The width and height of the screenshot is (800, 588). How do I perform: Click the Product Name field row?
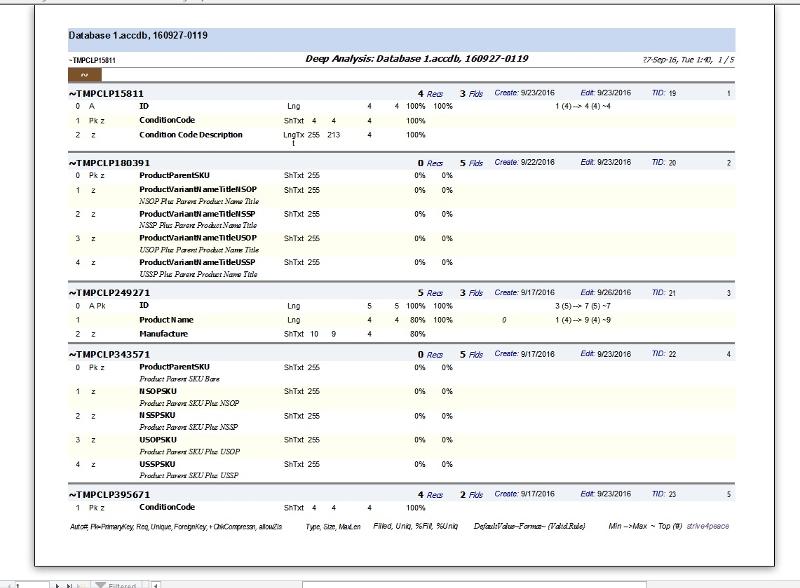point(166,320)
